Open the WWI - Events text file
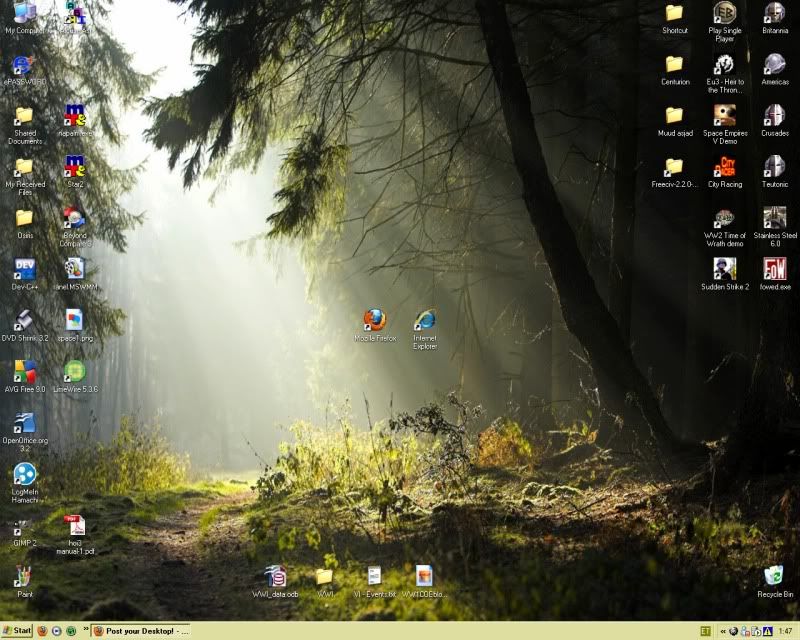Screen dimensions: 800x640 coord(374,582)
